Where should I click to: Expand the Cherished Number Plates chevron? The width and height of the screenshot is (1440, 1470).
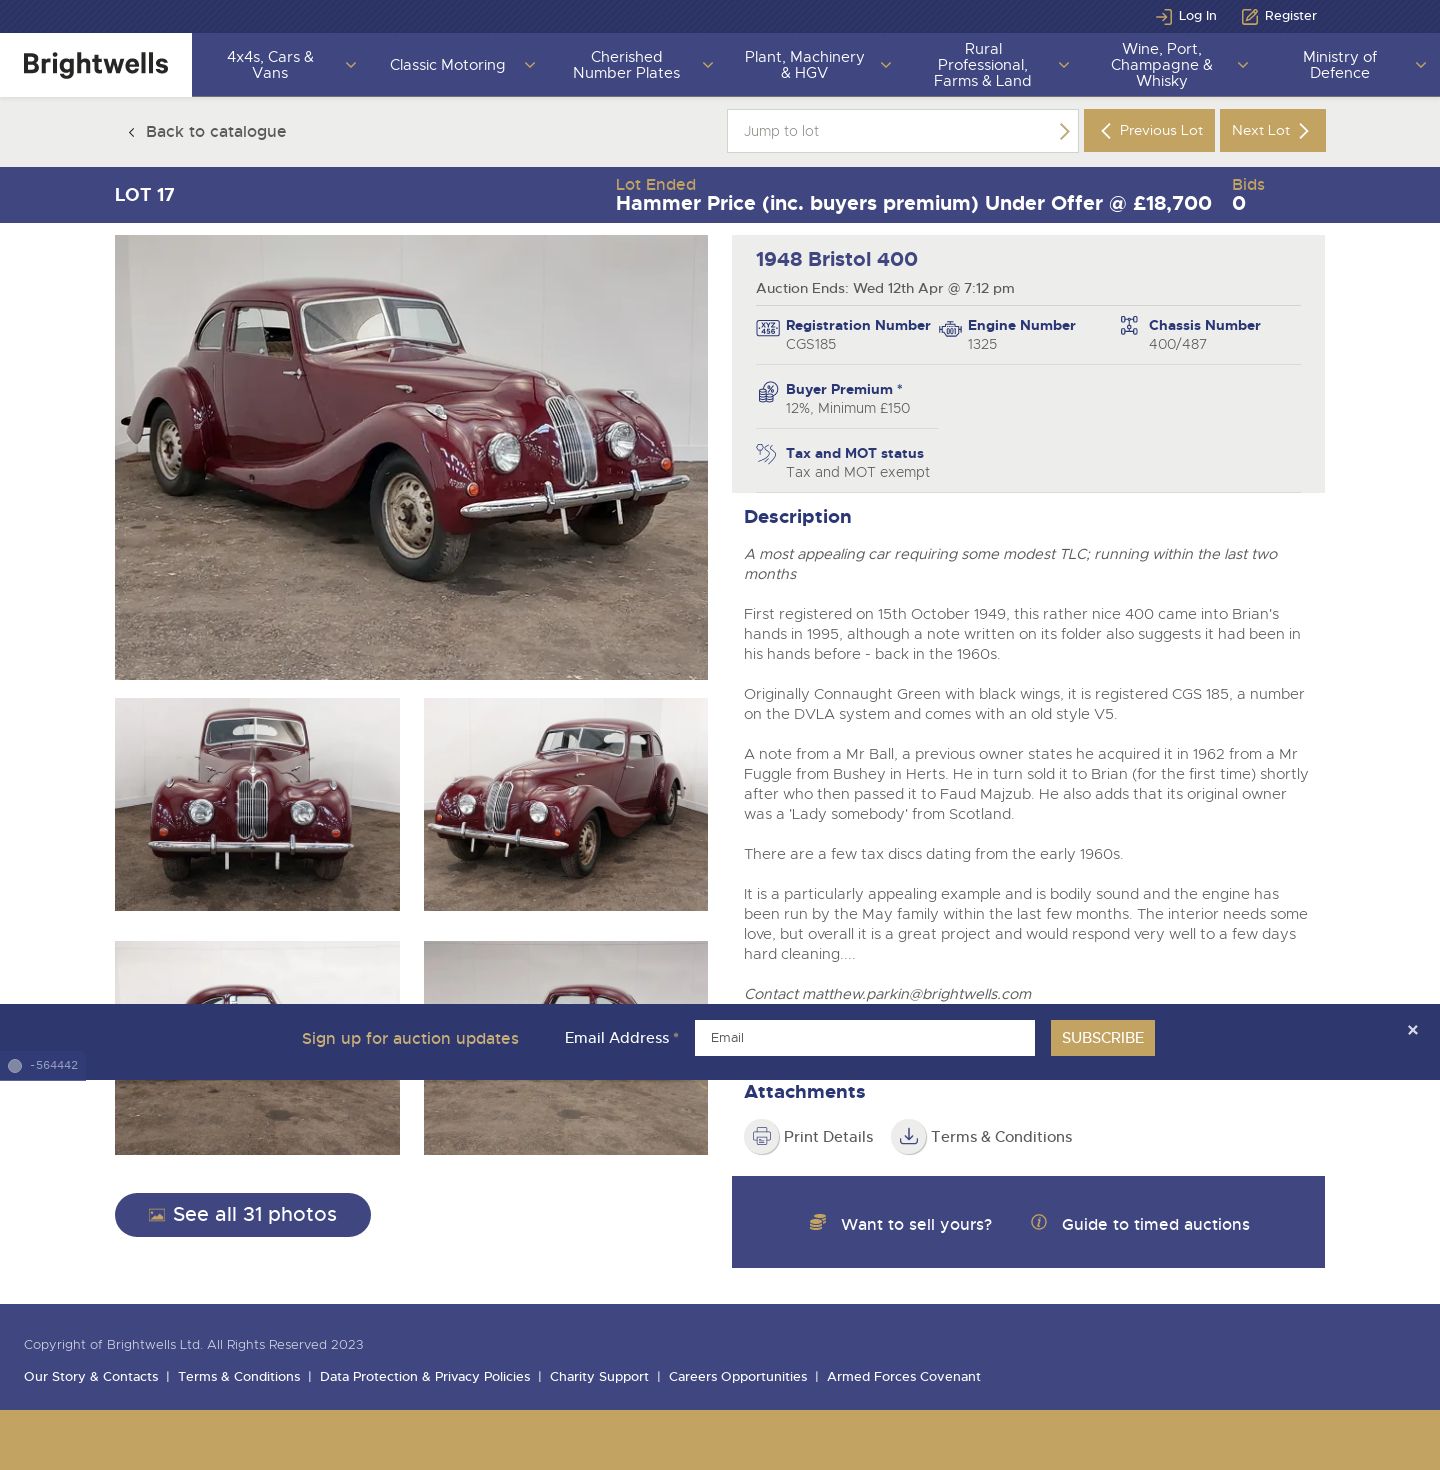(708, 65)
